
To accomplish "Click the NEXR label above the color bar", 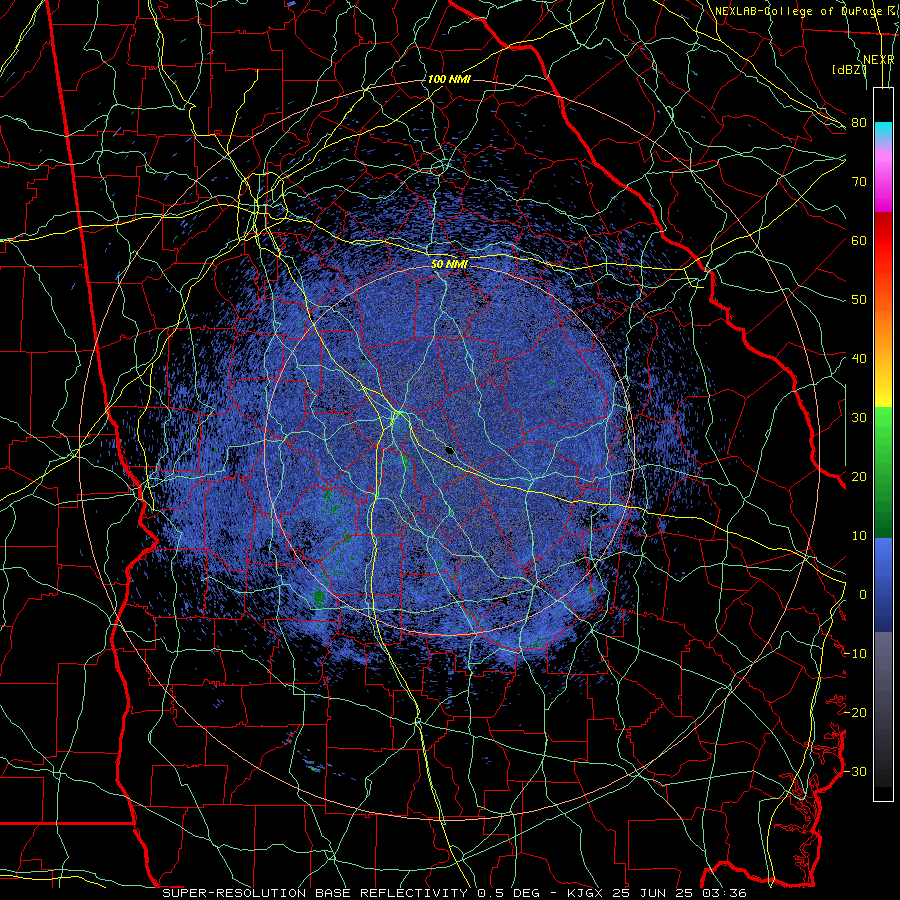I will (x=879, y=60).
